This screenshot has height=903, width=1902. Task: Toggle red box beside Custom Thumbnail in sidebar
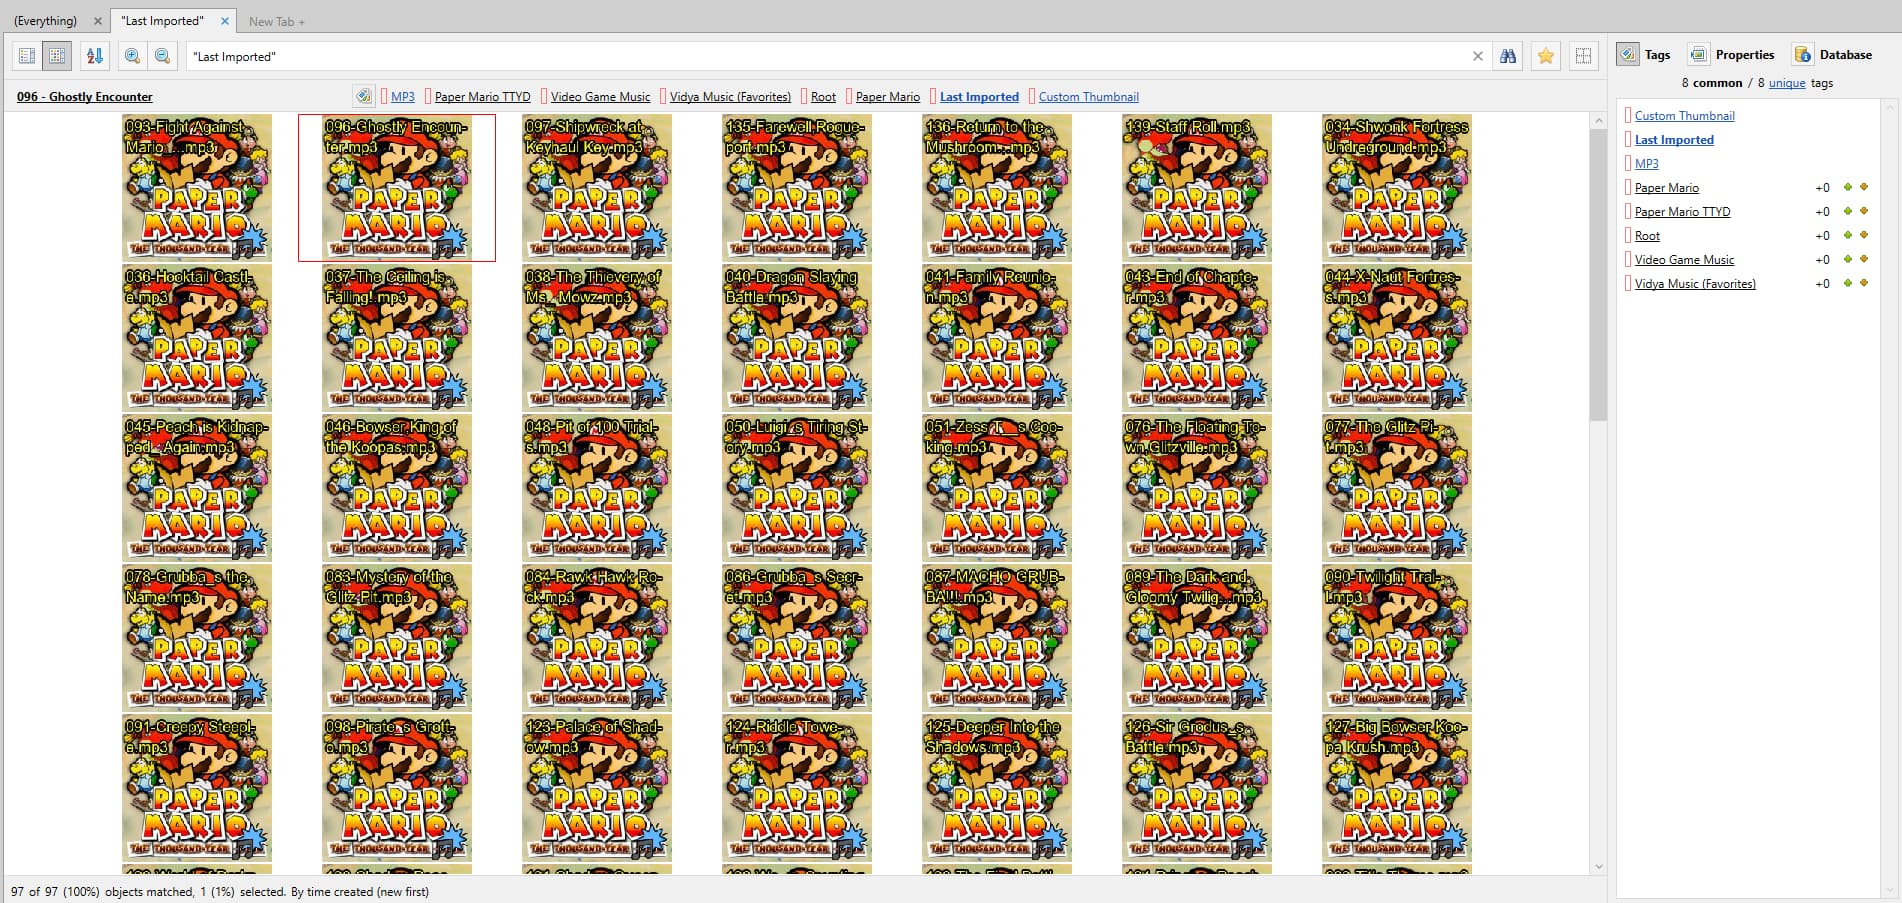coord(1628,116)
